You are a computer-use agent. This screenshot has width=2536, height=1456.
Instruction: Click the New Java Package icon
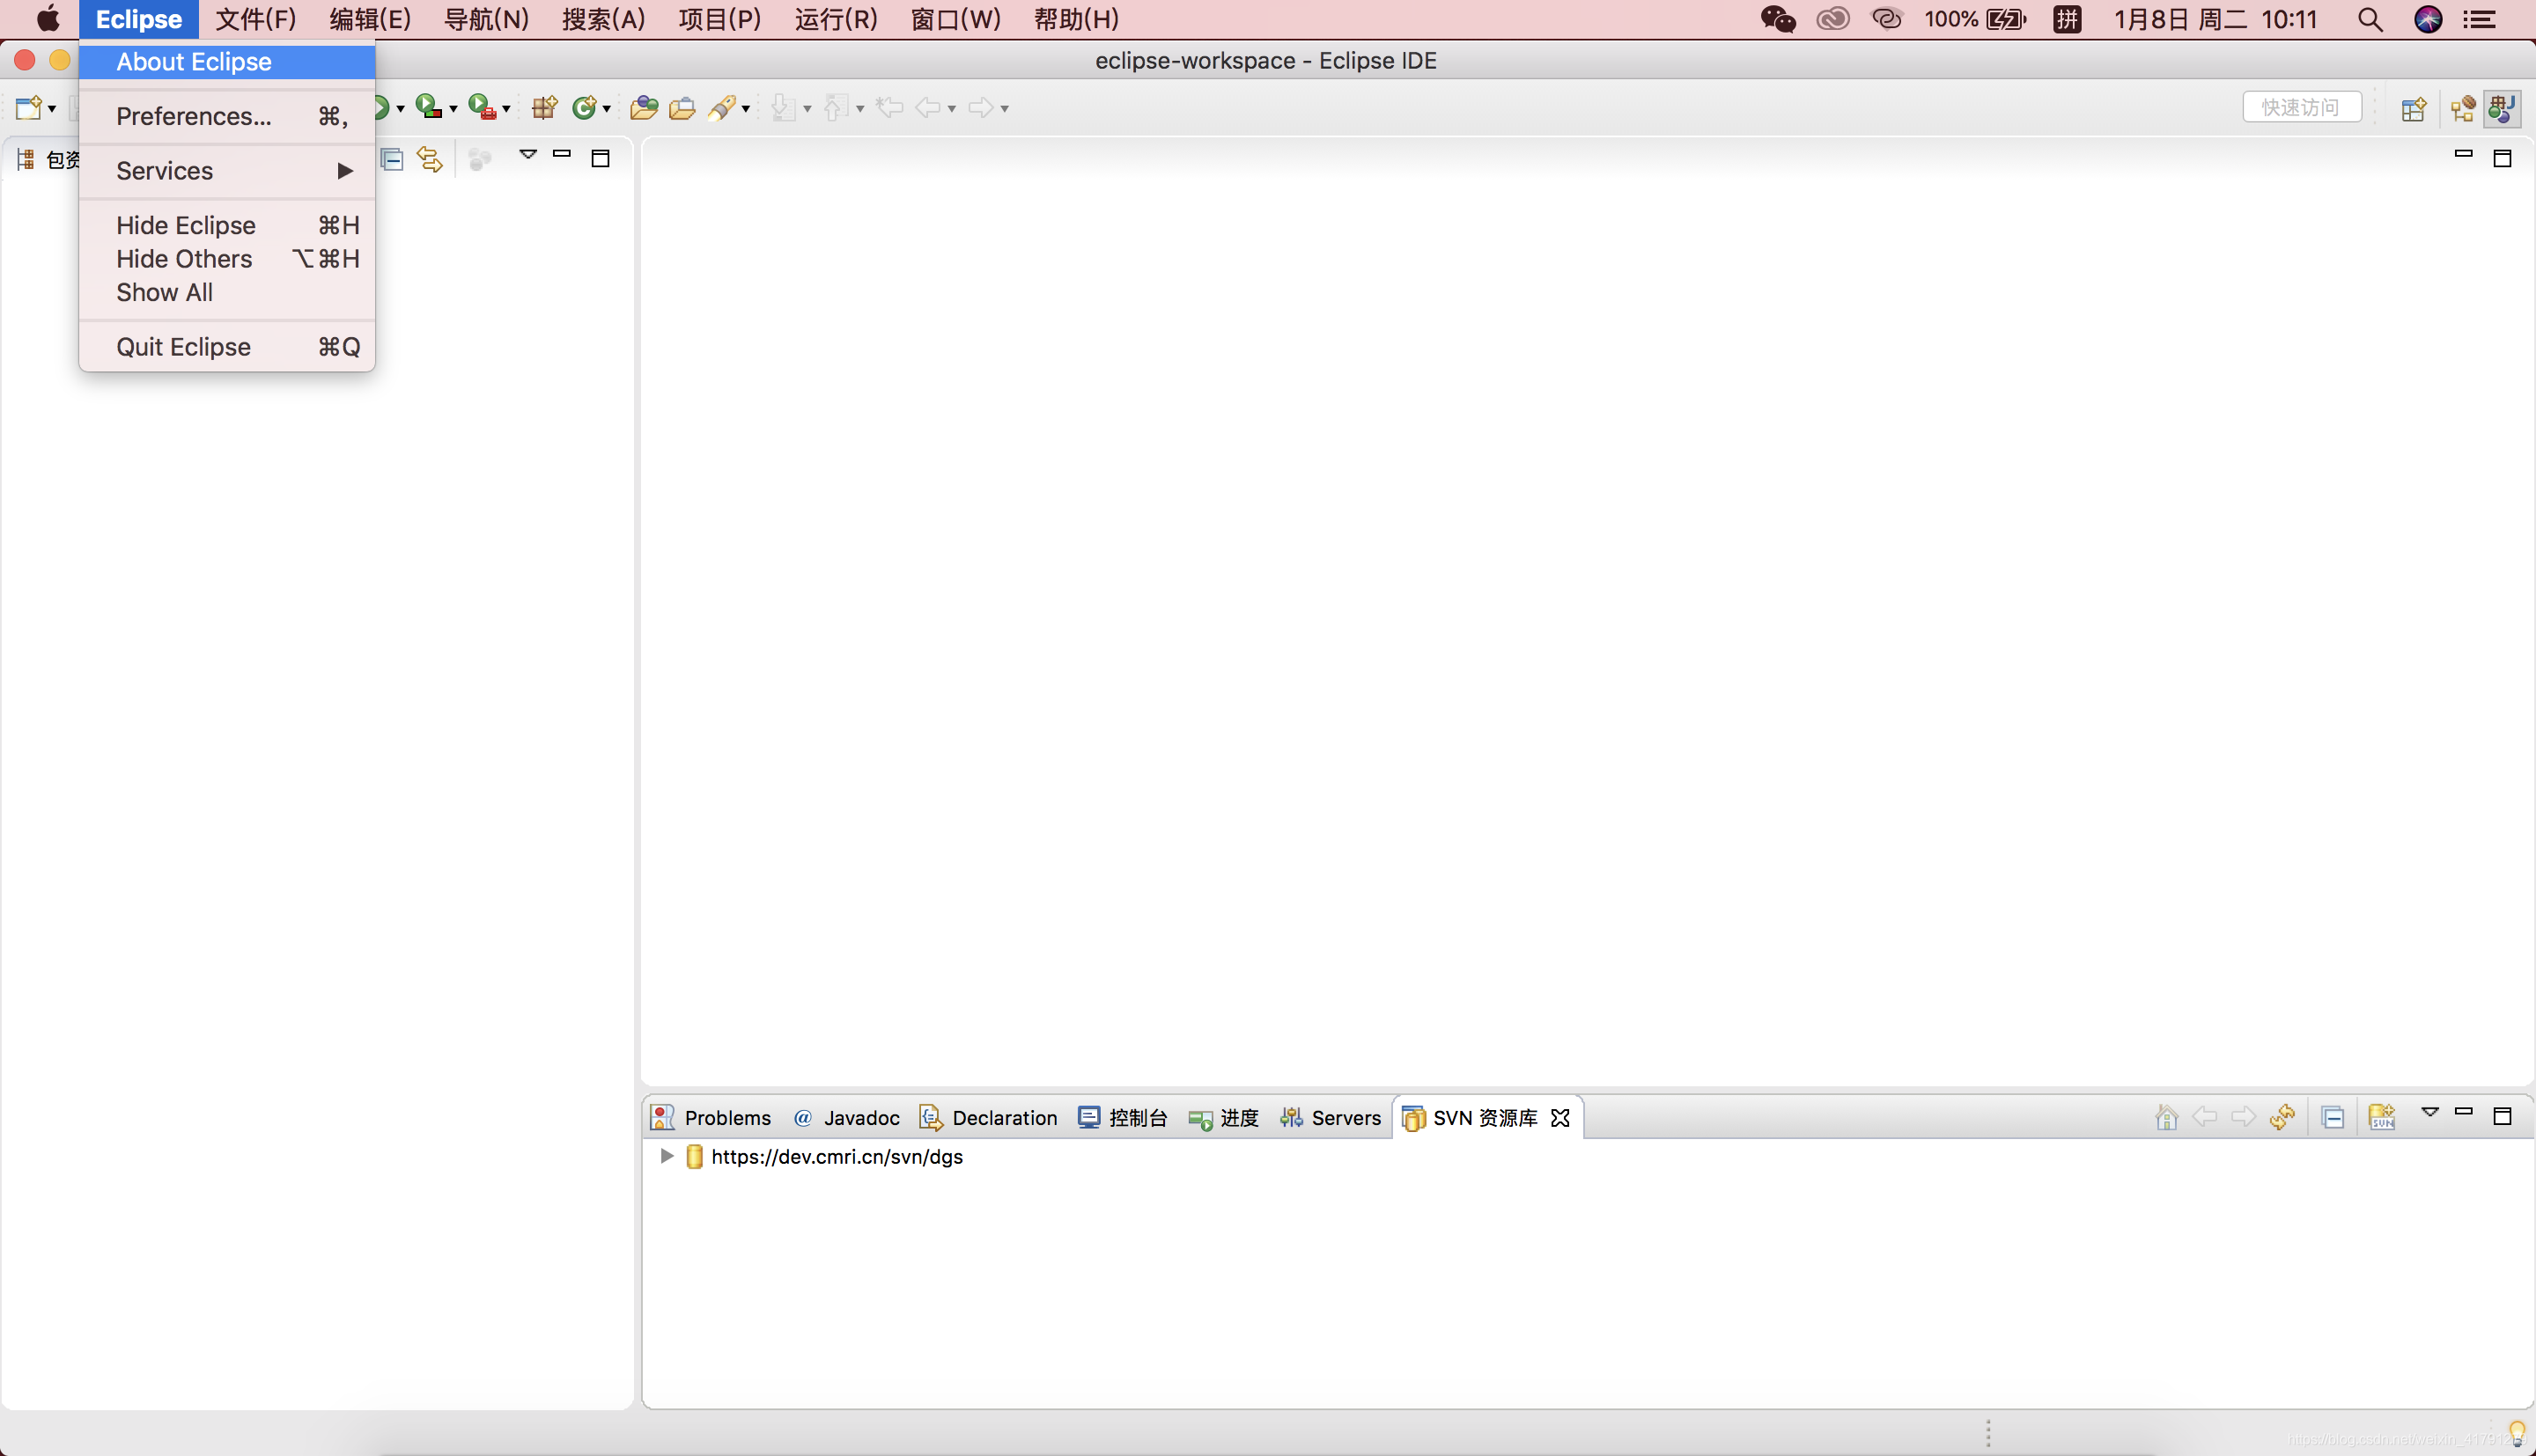pyautogui.click(x=545, y=107)
